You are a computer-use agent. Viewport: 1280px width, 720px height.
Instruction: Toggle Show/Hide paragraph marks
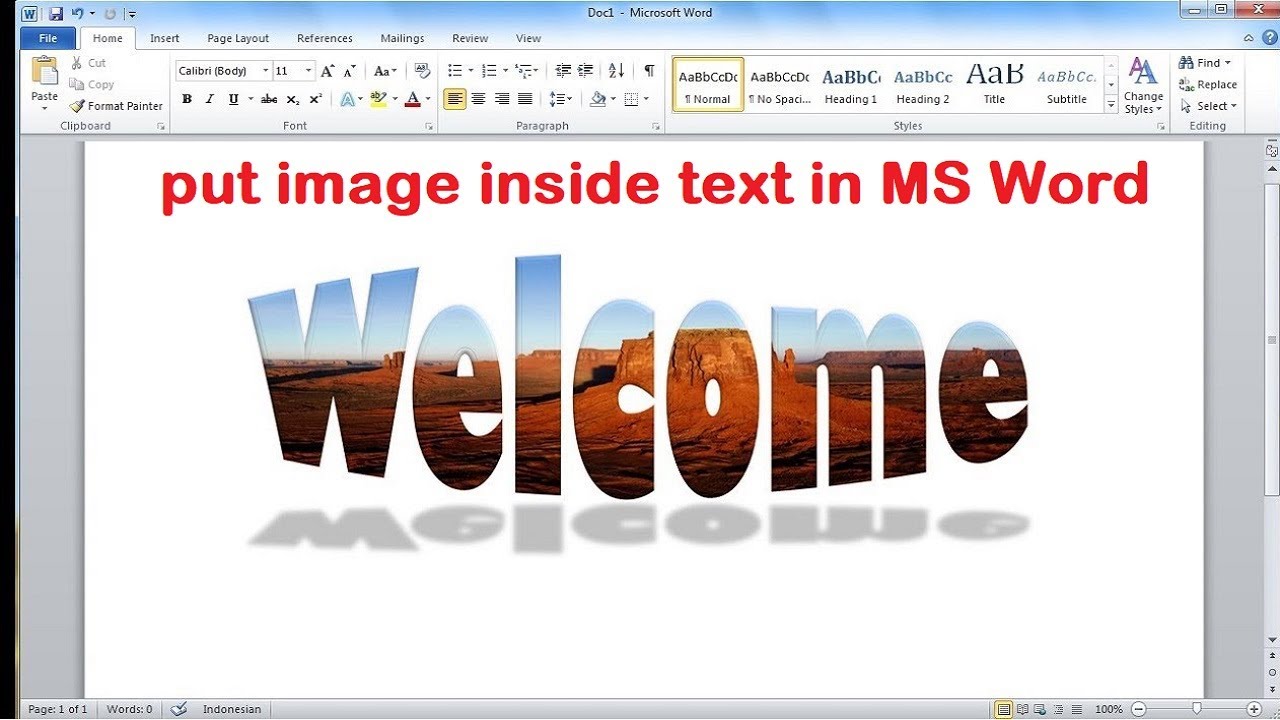pyautogui.click(x=649, y=71)
